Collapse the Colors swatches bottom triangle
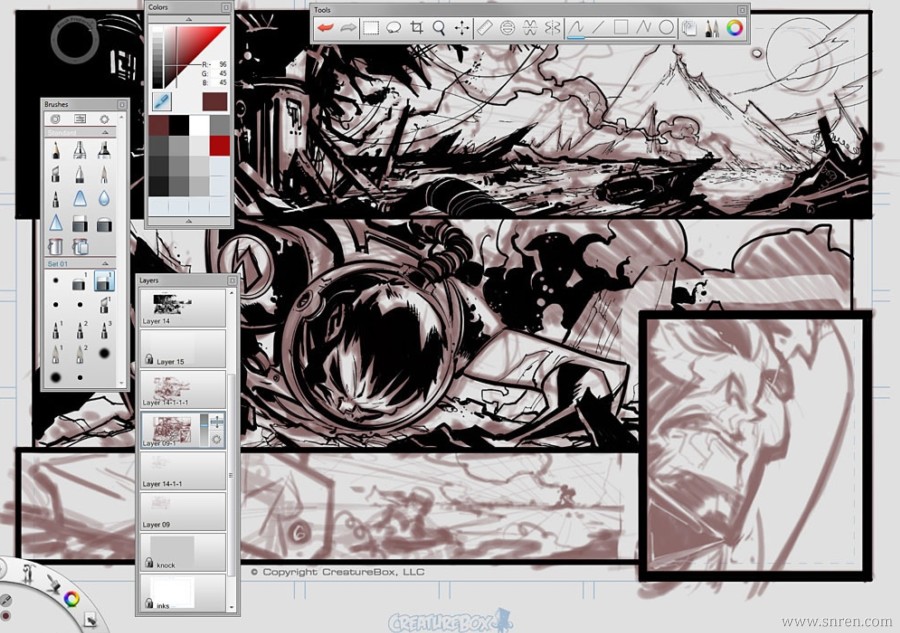This screenshot has height=633, width=900. tap(188, 221)
